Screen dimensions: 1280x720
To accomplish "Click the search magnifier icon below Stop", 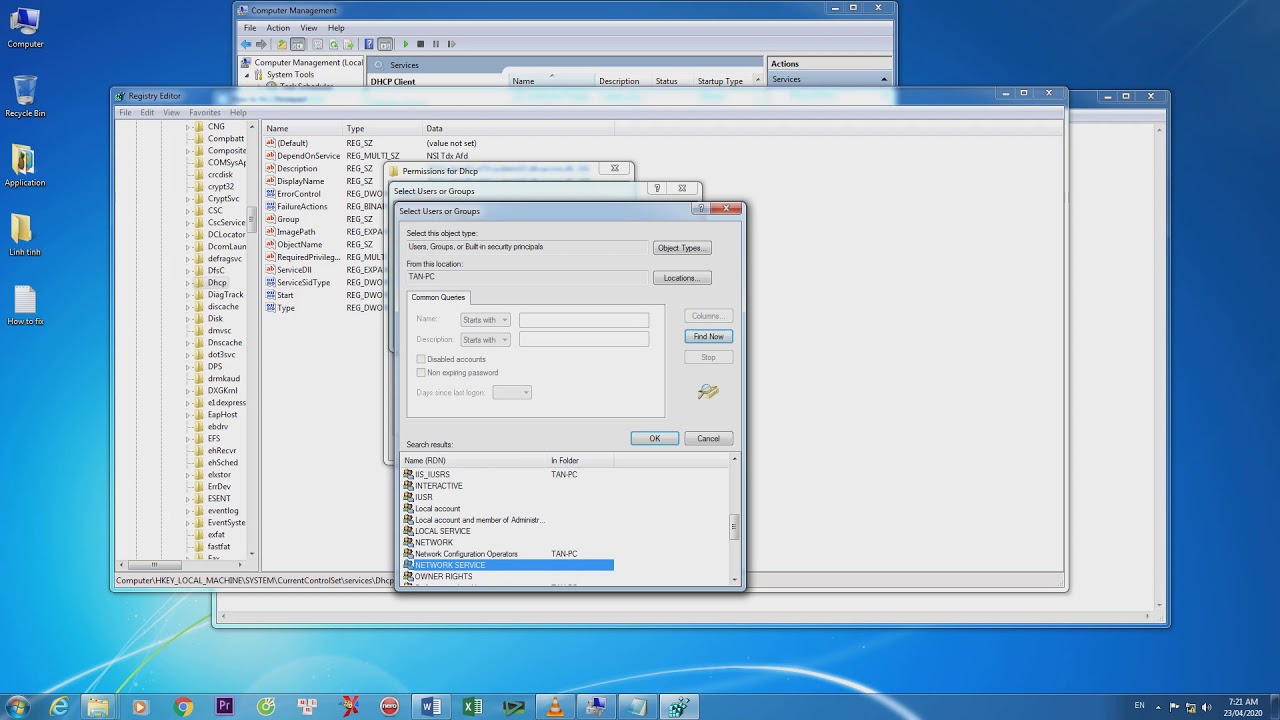I will pos(708,392).
